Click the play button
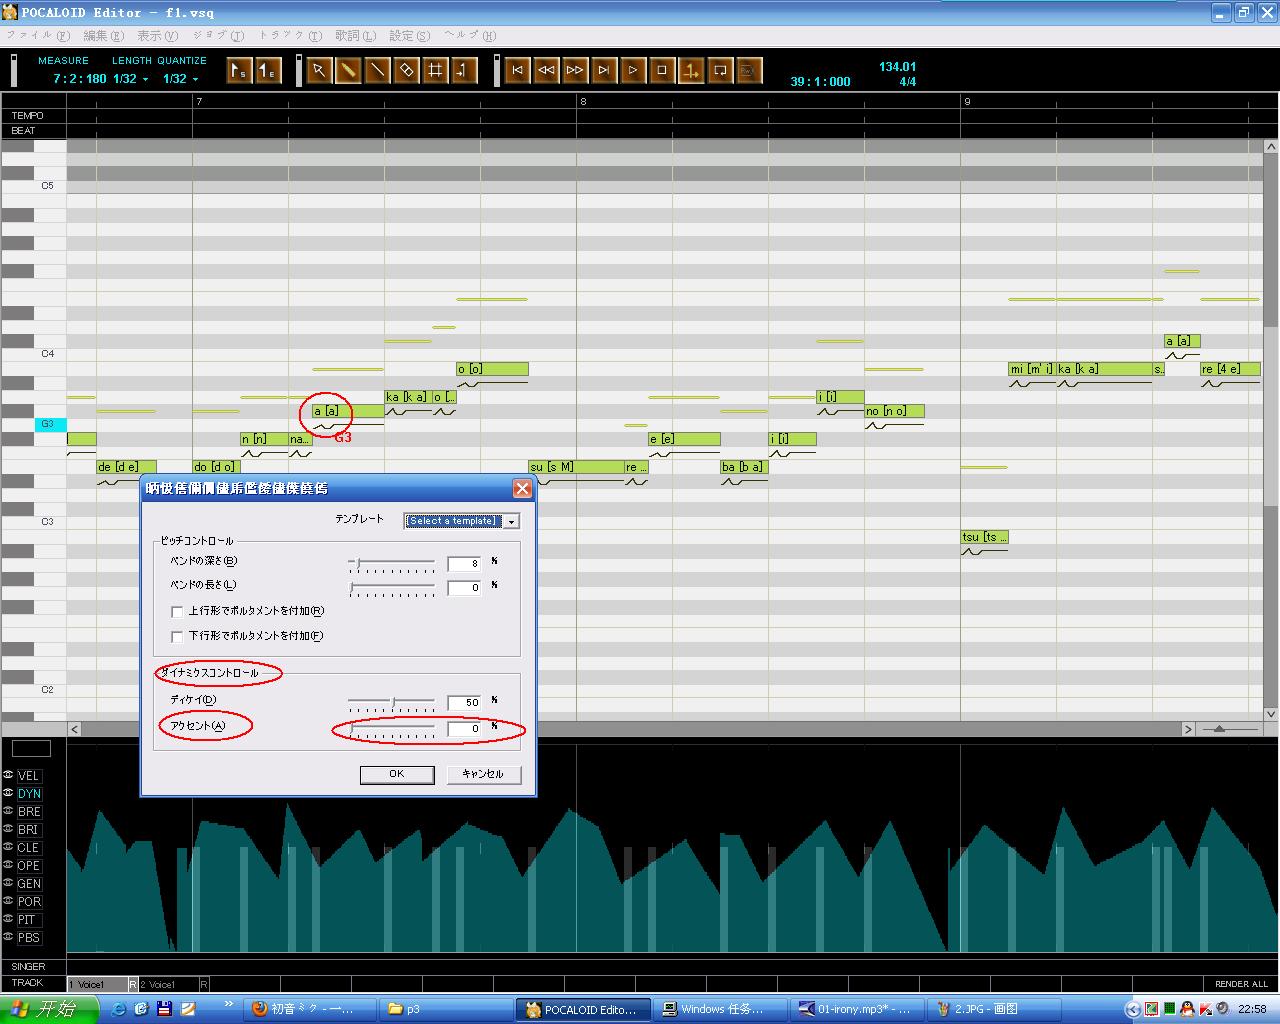Image resolution: width=1280 pixels, height=1024 pixels. (633, 70)
